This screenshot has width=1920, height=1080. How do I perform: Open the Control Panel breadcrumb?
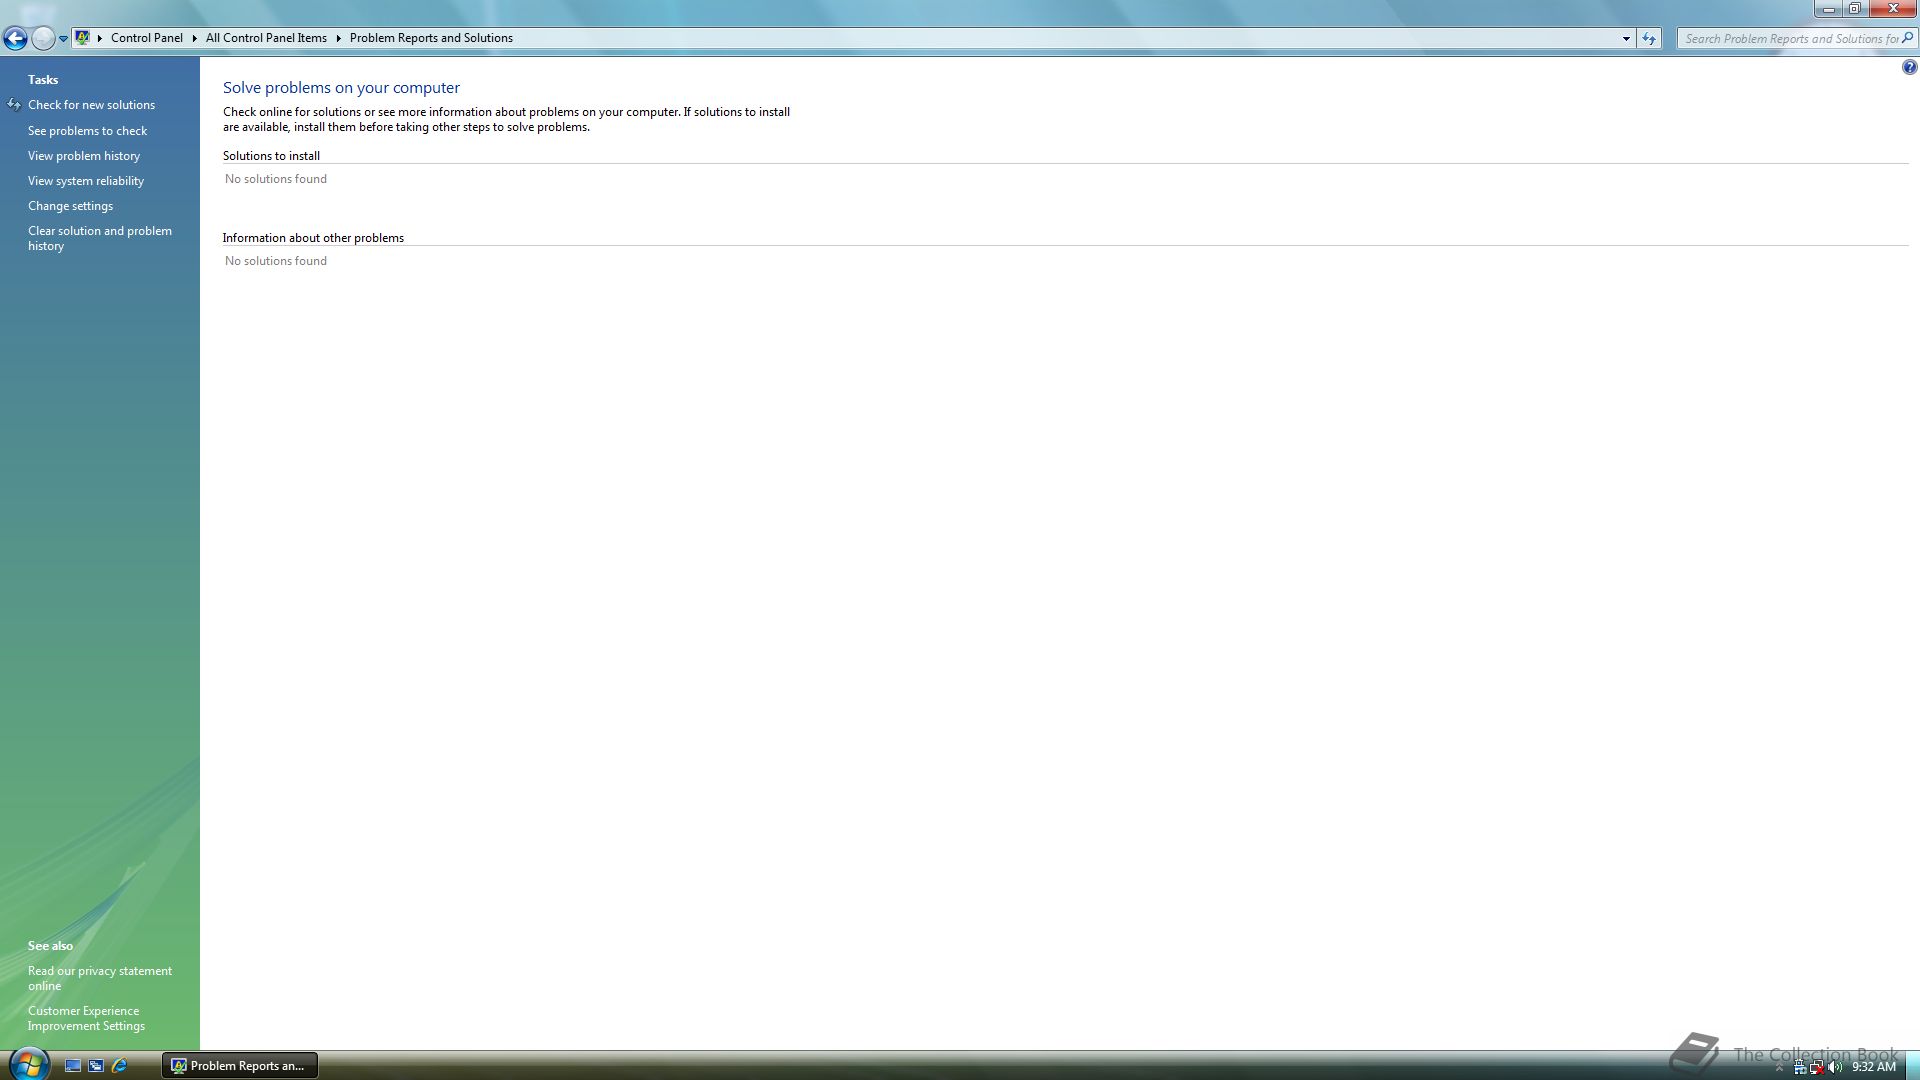click(147, 38)
